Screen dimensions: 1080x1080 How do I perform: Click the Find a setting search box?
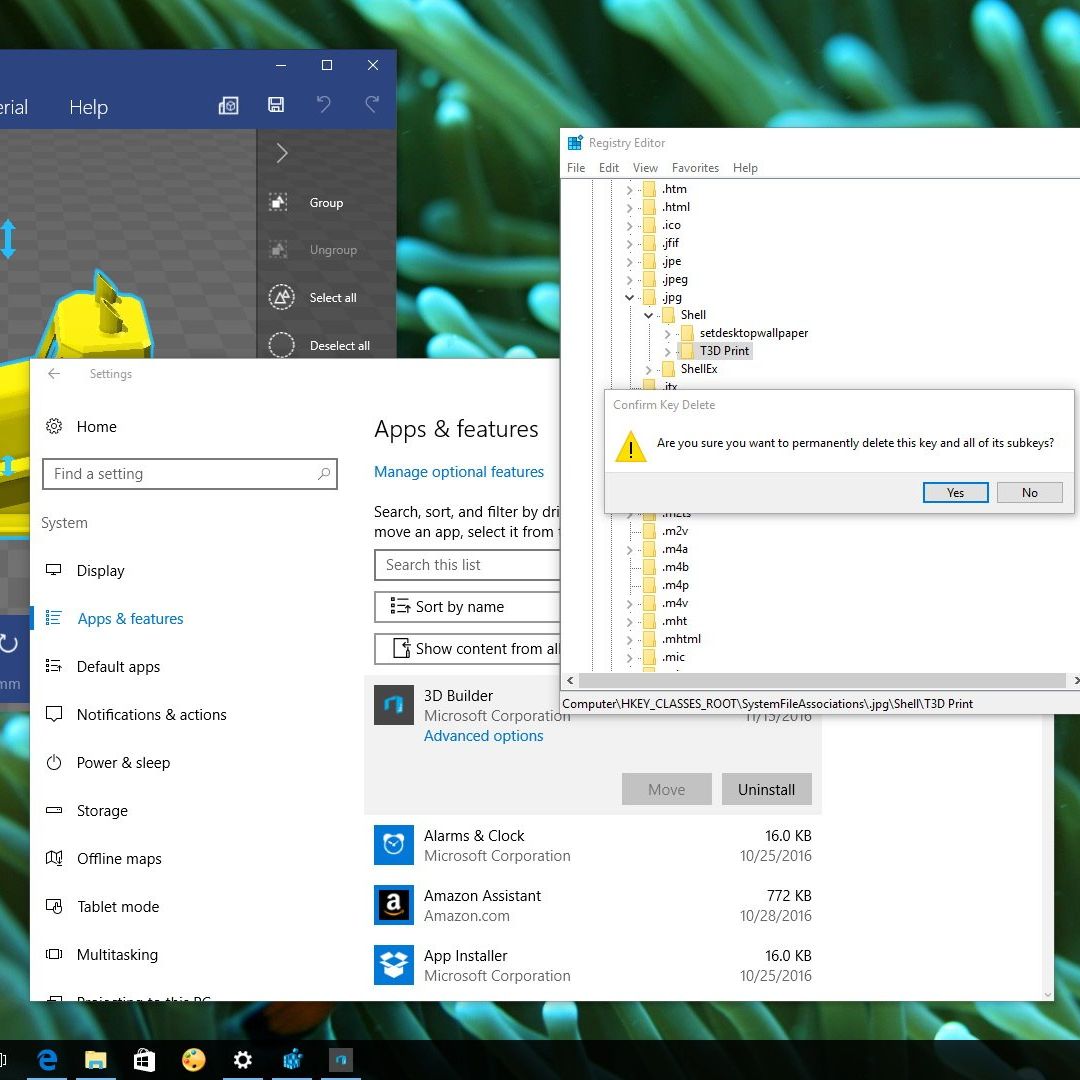189,474
